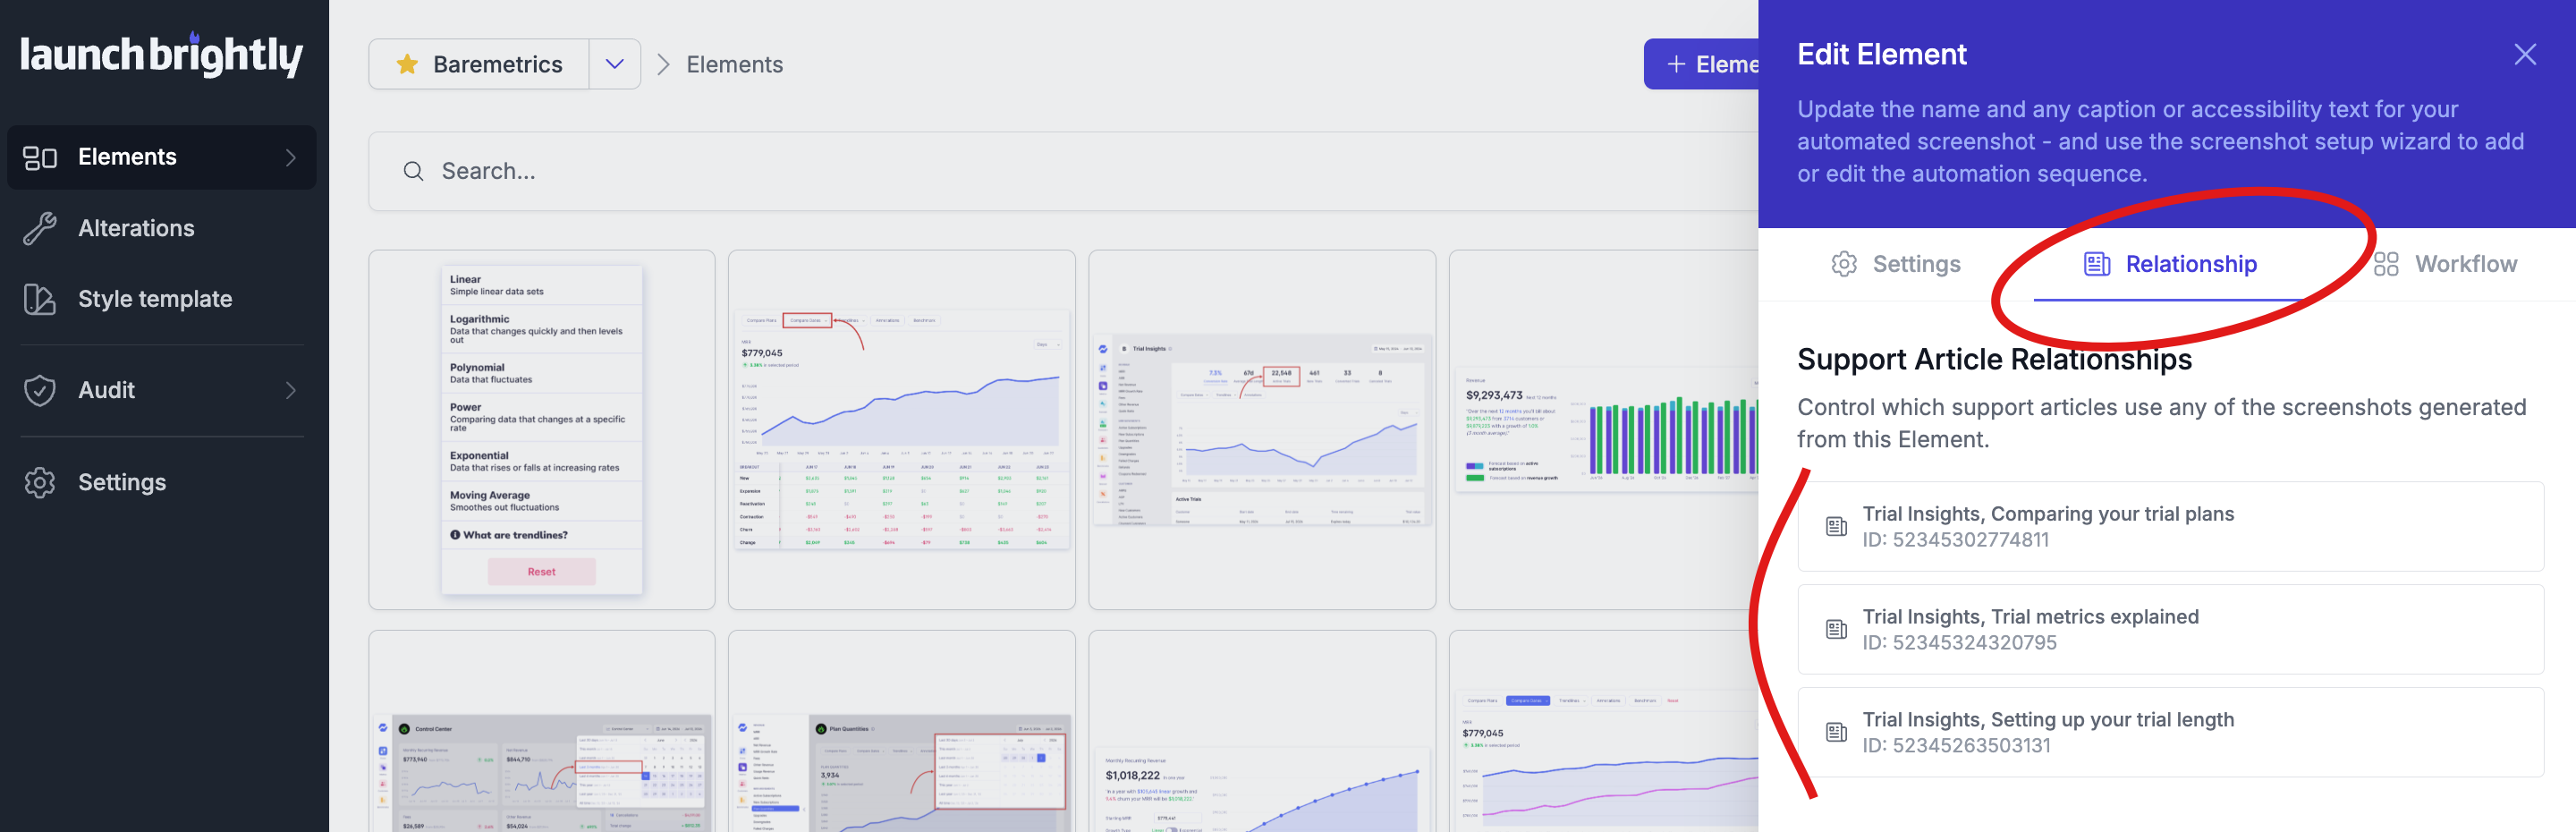Expand the Audit sidebar chevron

(290, 390)
